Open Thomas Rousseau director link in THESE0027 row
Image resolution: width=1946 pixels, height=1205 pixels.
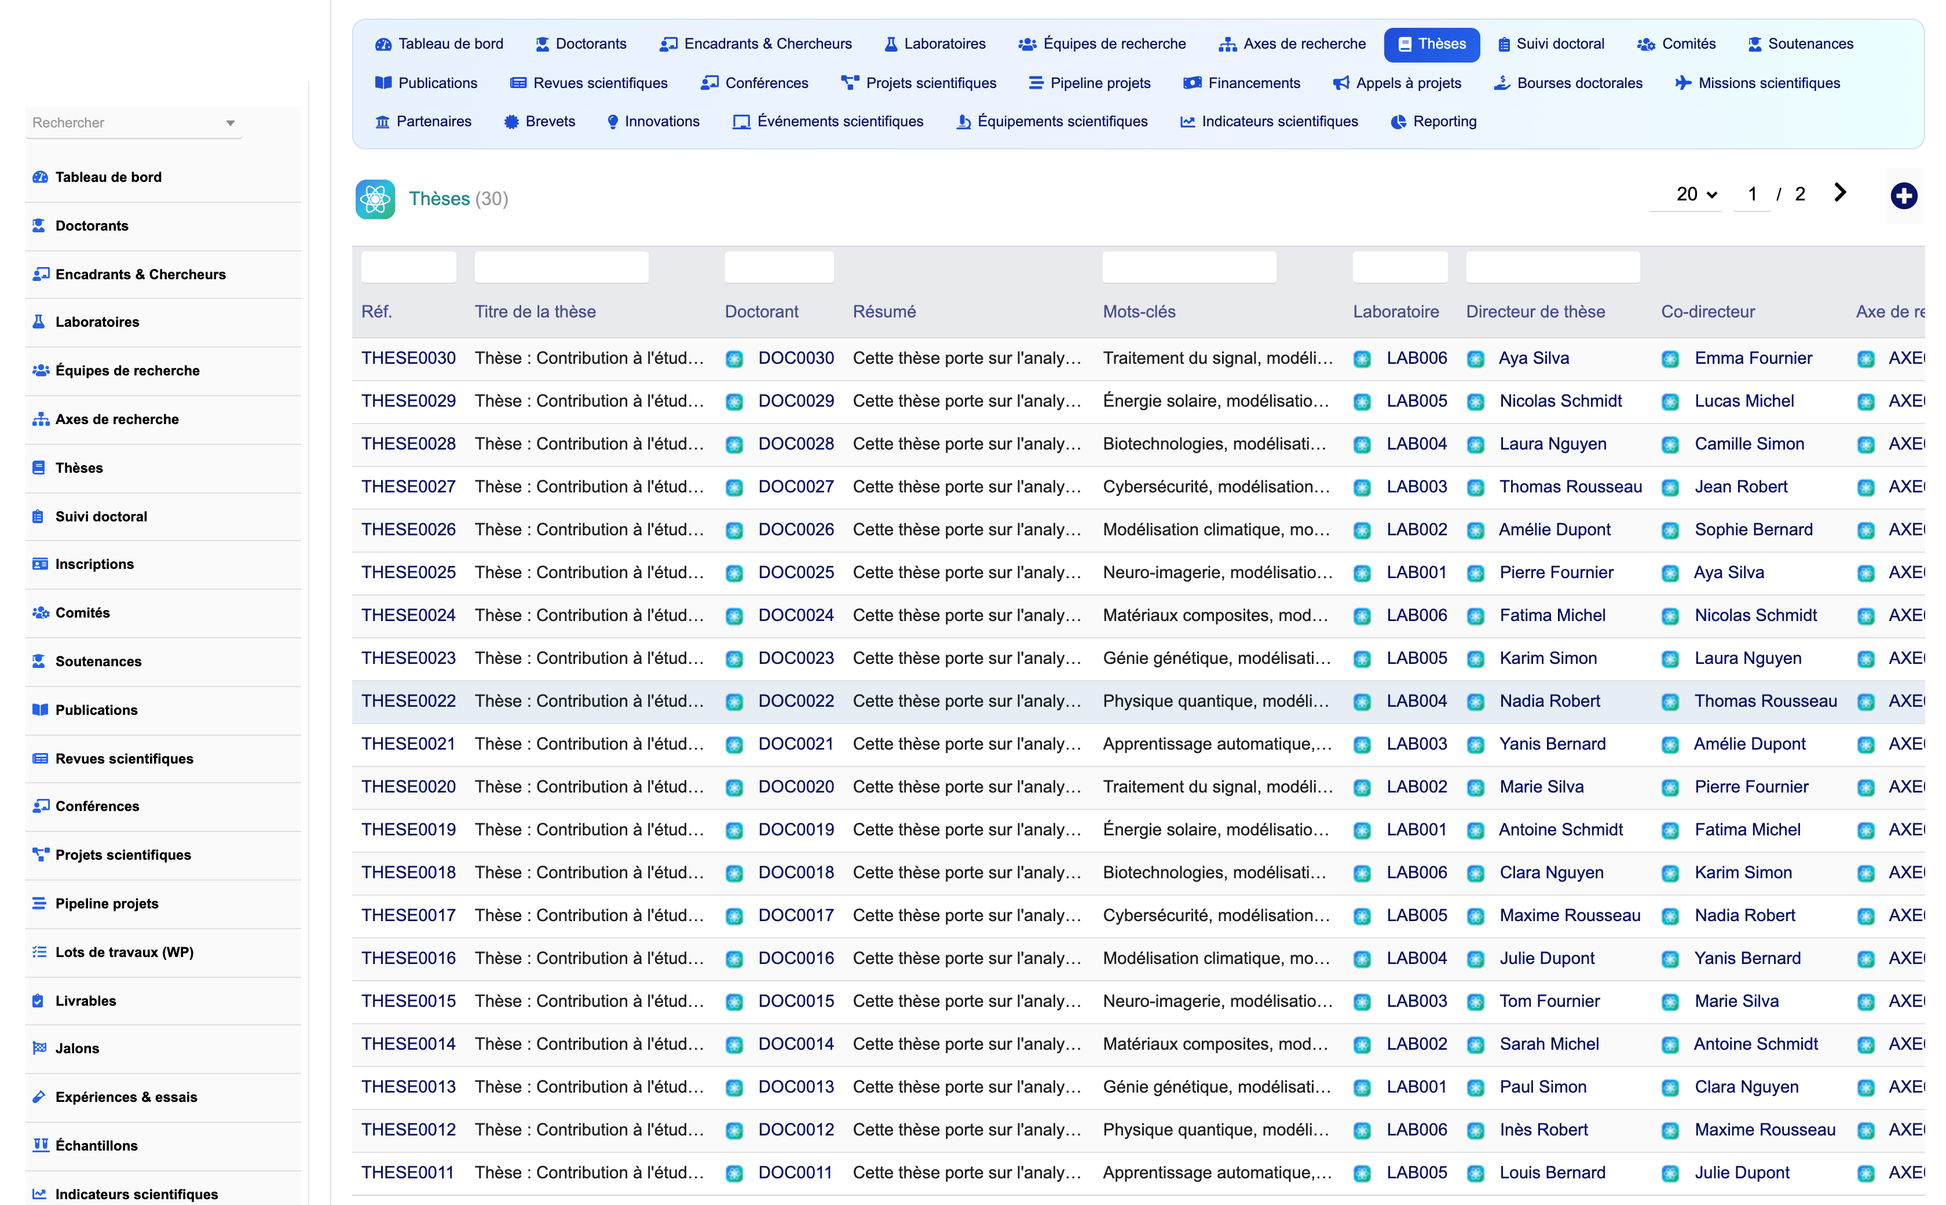[1571, 487]
